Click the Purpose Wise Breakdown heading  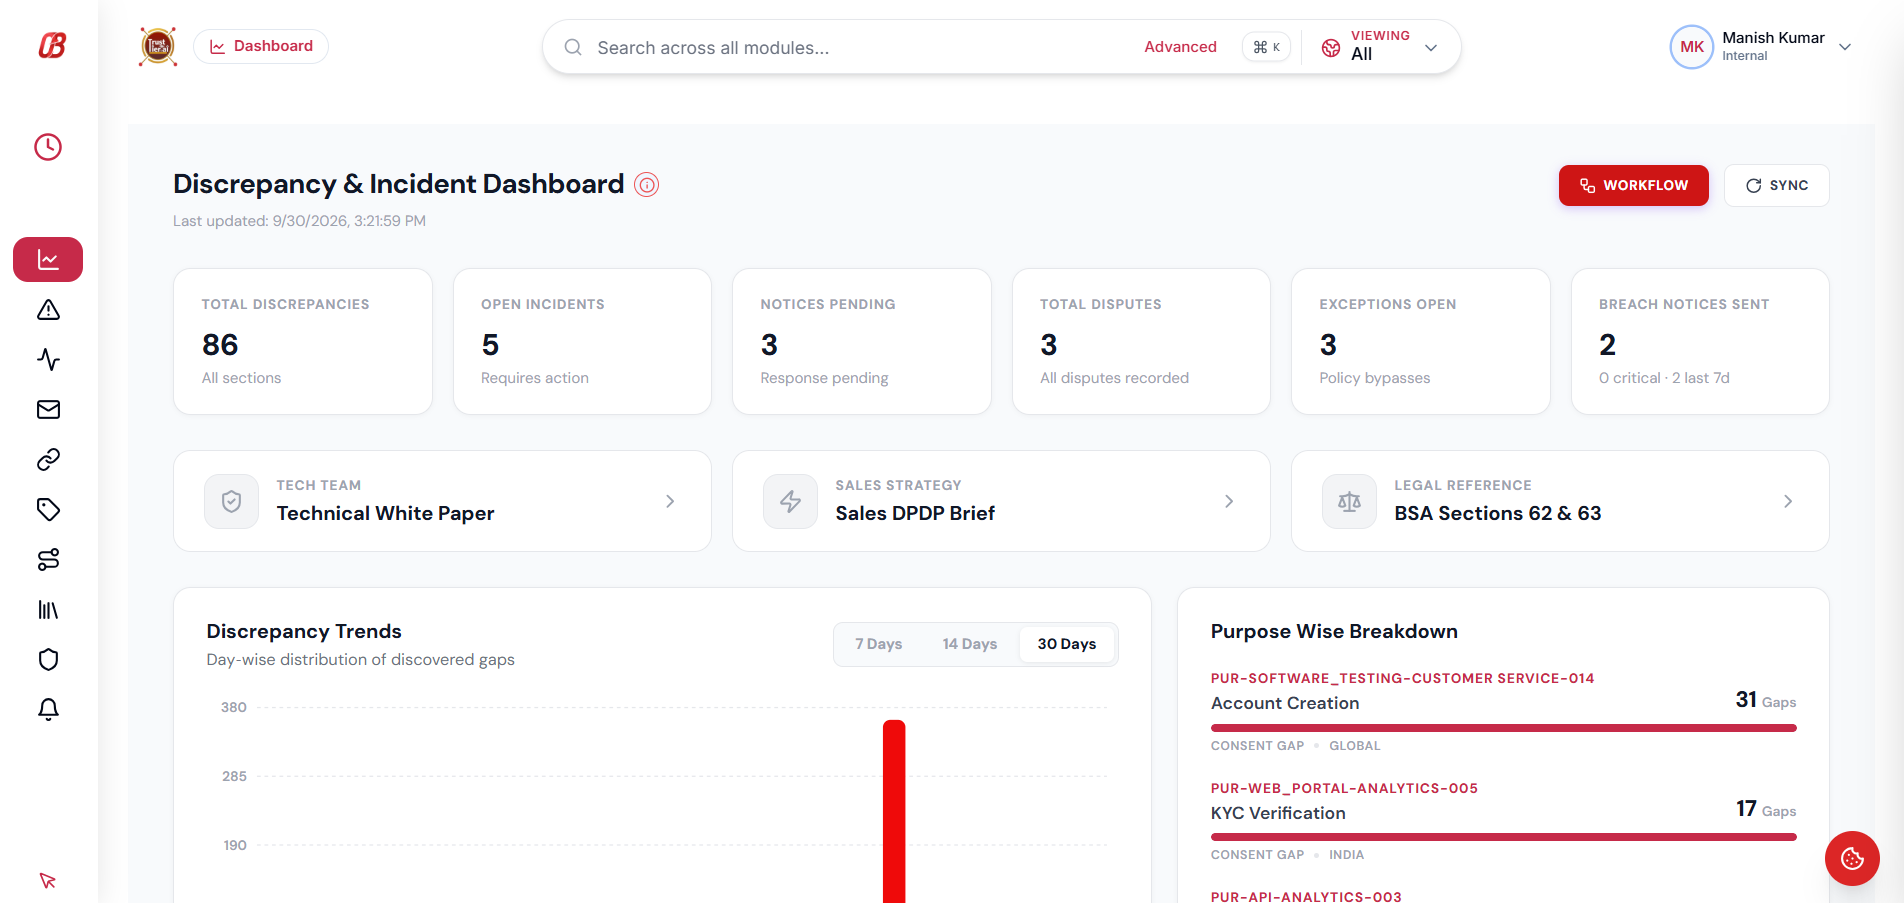1334,631
